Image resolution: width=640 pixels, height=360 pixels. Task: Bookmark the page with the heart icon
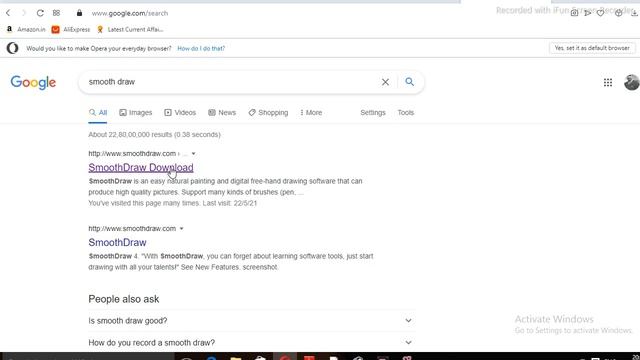point(600,13)
